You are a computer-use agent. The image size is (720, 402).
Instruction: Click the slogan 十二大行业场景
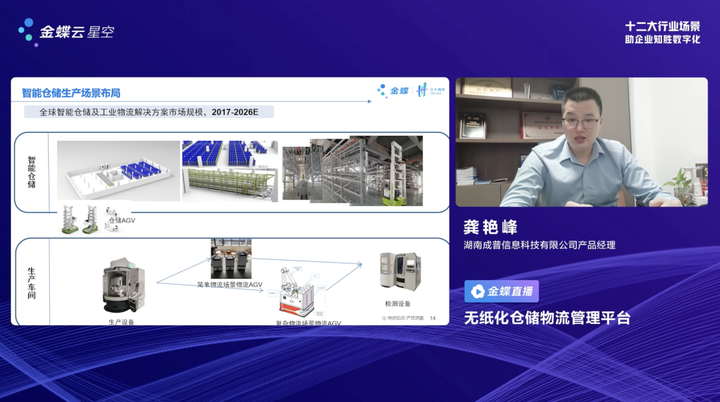pyautogui.click(x=663, y=27)
